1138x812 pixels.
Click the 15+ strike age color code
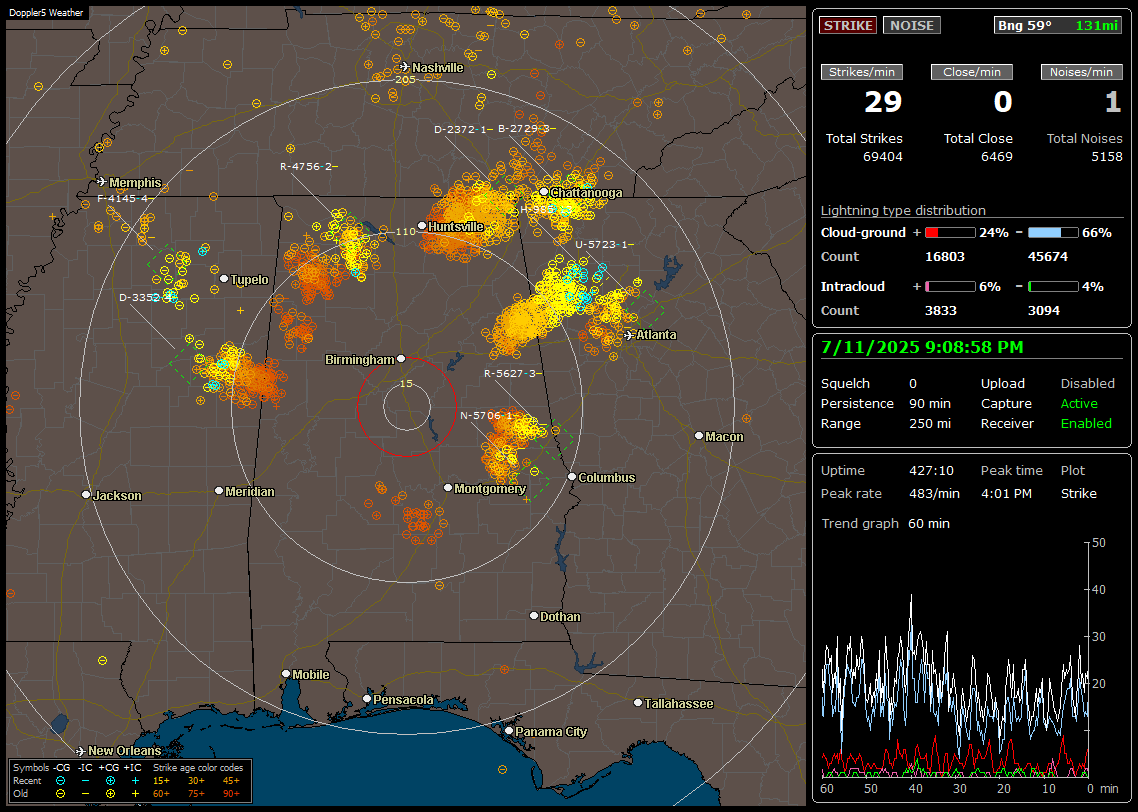click(161, 781)
